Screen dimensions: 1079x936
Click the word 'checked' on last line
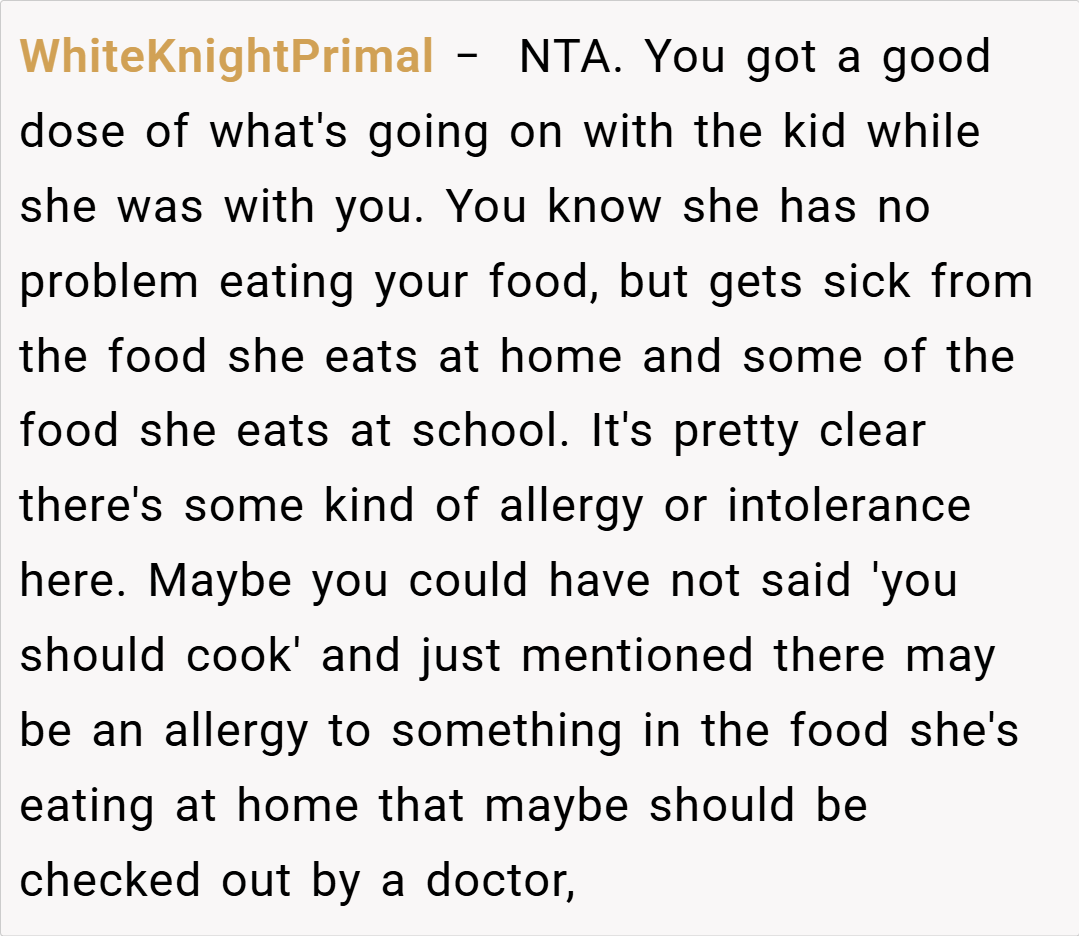pyautogui.click(x=98, y=881)
